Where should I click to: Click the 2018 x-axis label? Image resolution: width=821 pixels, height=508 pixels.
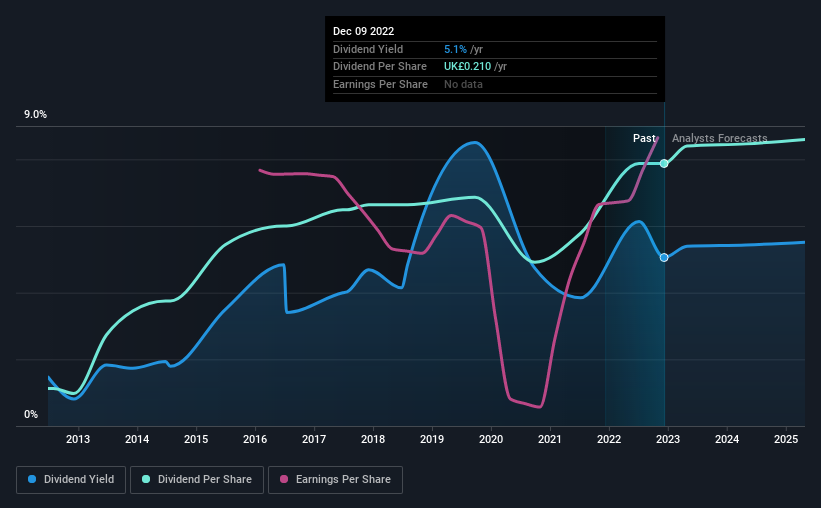(x=373, y=439)
